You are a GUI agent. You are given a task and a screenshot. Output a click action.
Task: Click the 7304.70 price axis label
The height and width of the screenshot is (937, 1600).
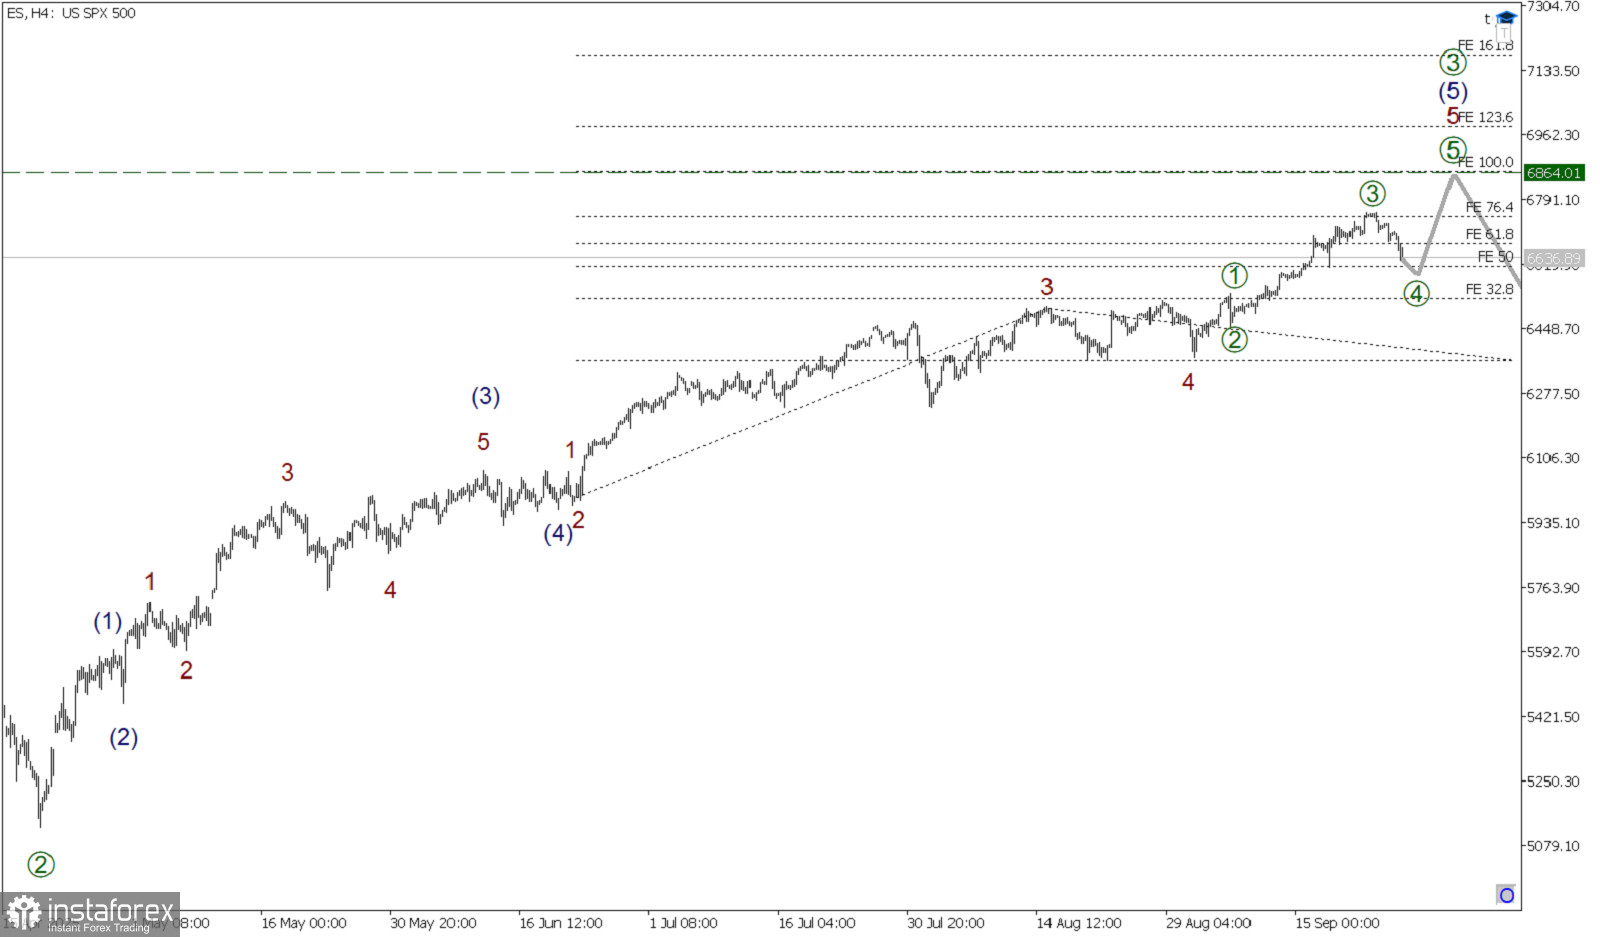click(1553, 6)
